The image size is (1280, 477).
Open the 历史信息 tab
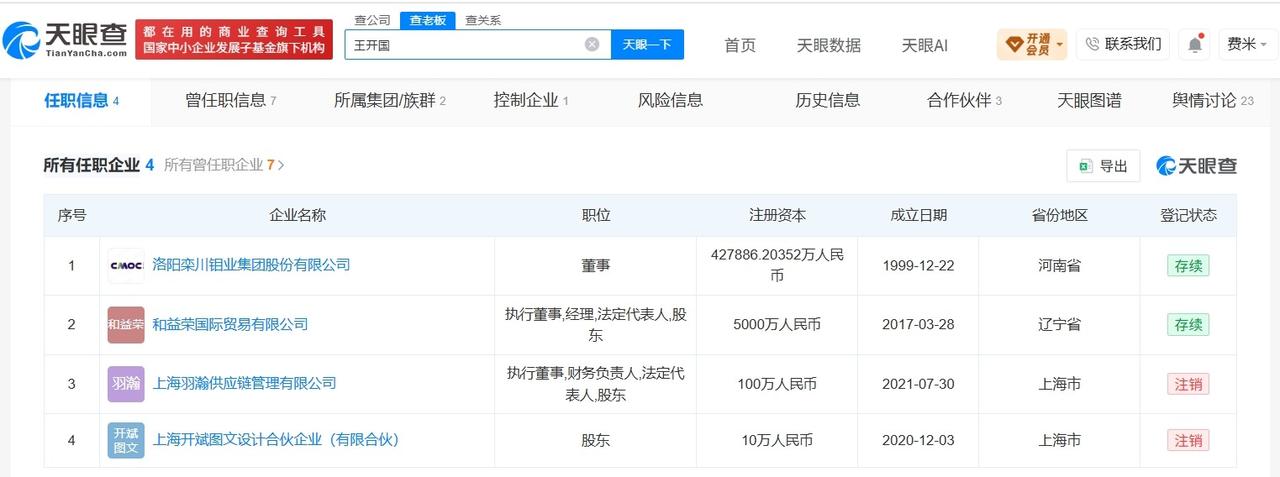coord(827,101)
